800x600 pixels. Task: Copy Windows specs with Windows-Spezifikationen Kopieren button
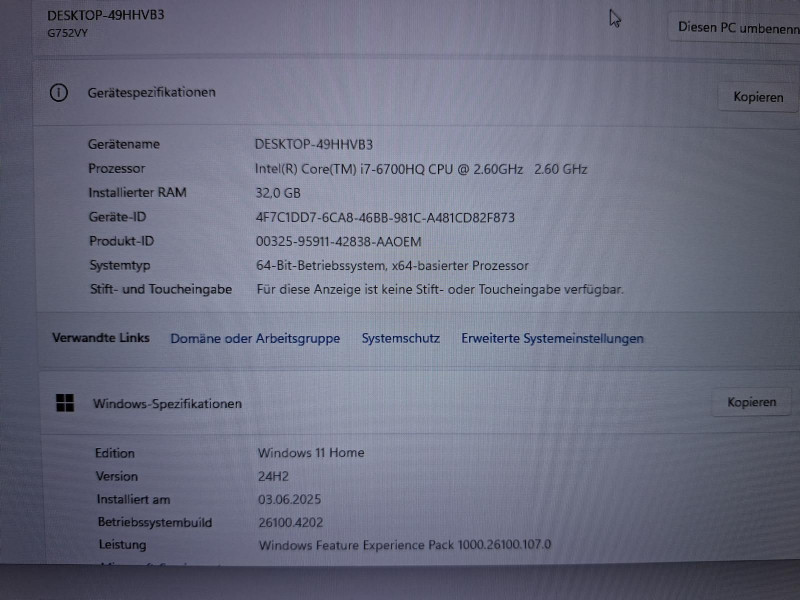(752, 402)
